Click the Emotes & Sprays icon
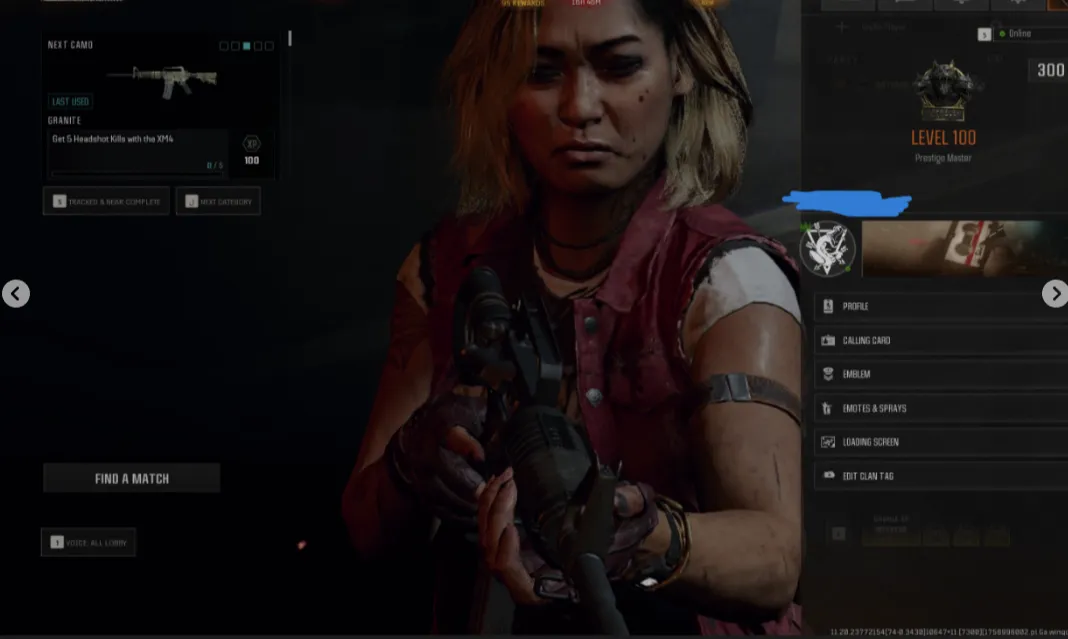 pyautogui.click(x=828, y=408)
